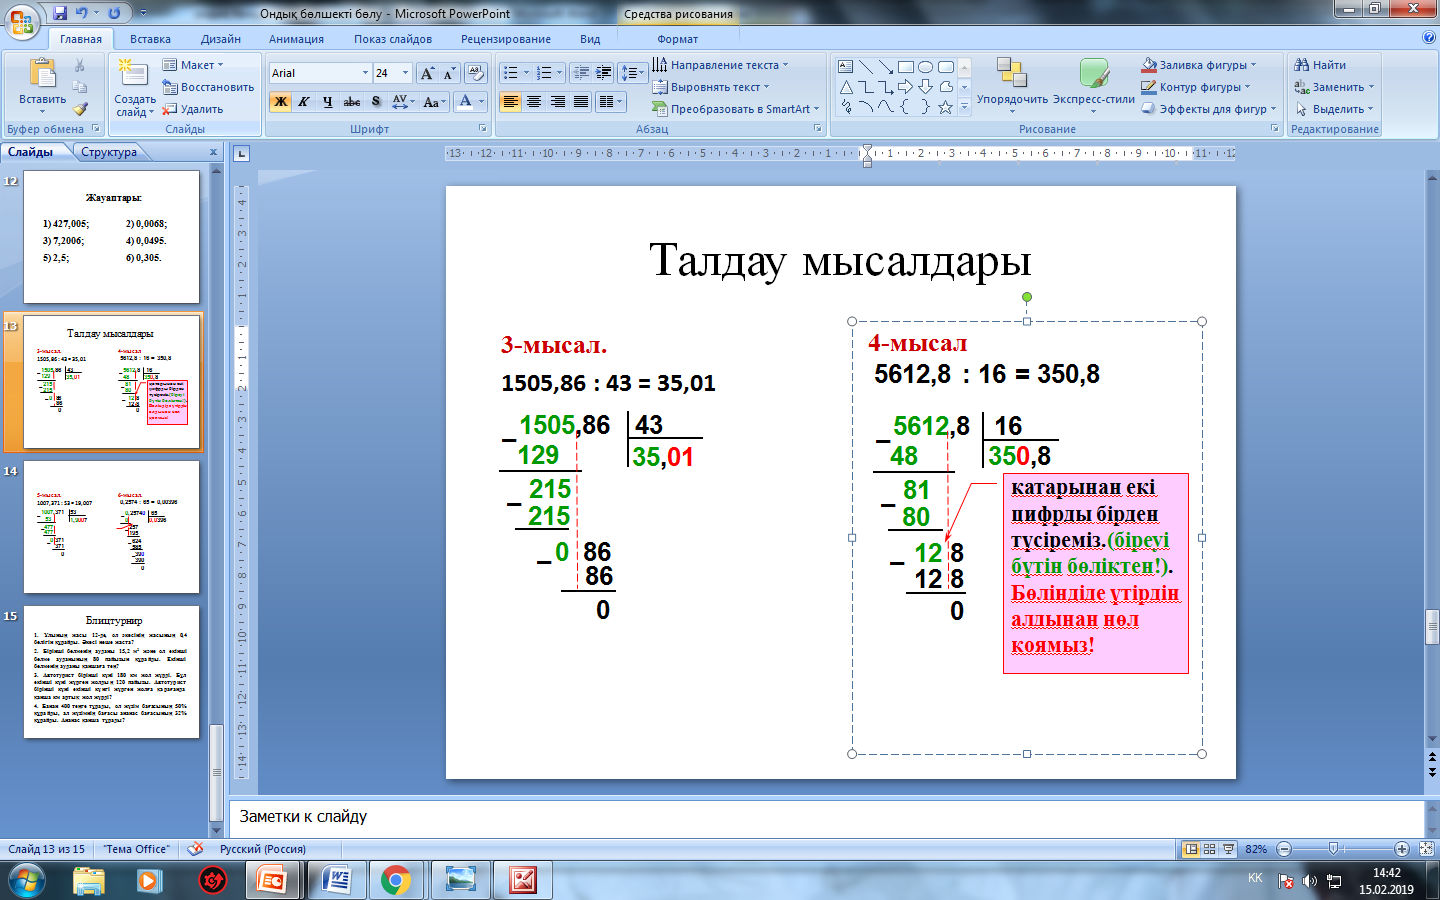Open the Arial font name dropdown

click(365, 73)
